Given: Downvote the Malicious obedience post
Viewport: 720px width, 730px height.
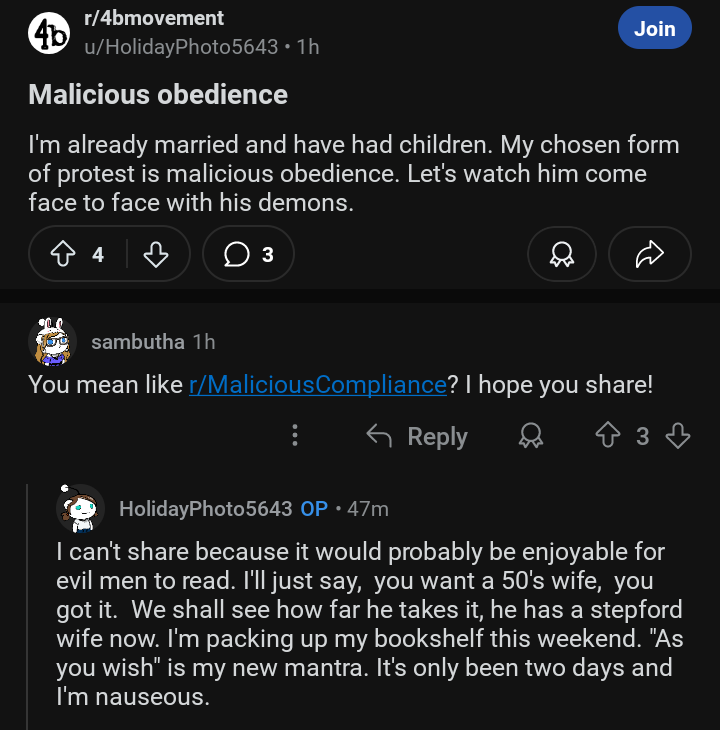Looking at the screenshot, I should (x=156, y=255).
